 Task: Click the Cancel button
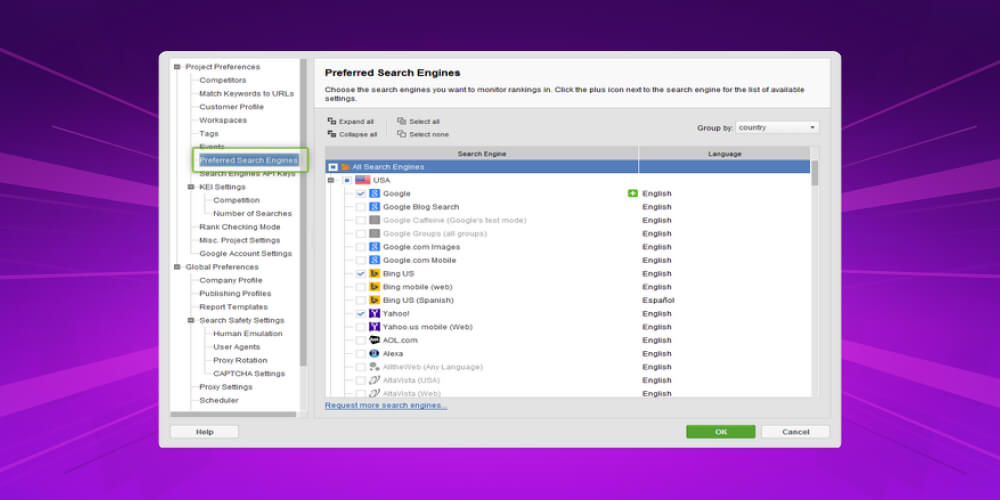tap(795, 432)
